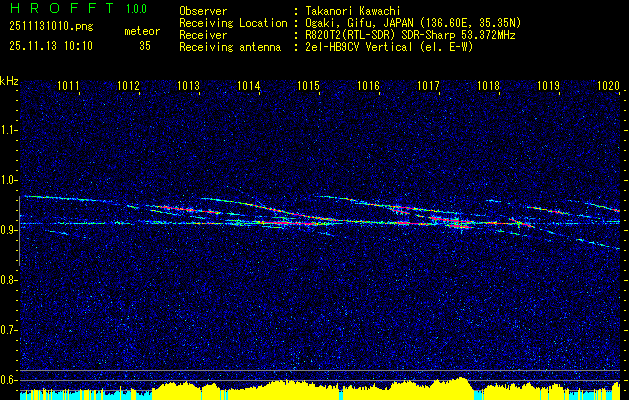This screenshot has width=629, height=400.
Task: Click the 0.6 kHz frequency label
Action: [8, 380]
